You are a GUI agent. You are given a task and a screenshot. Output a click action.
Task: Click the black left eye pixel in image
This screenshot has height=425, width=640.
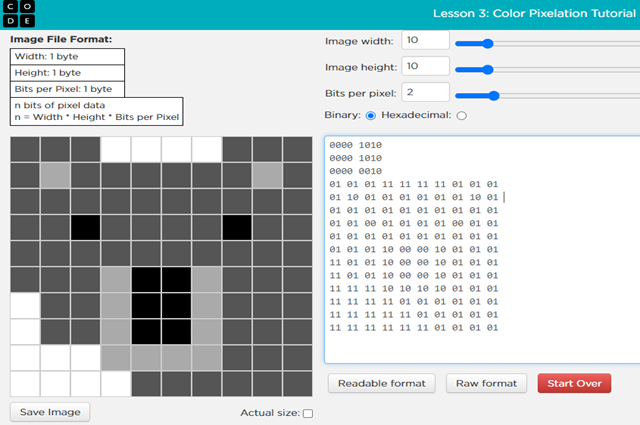[x=86, y=227]
